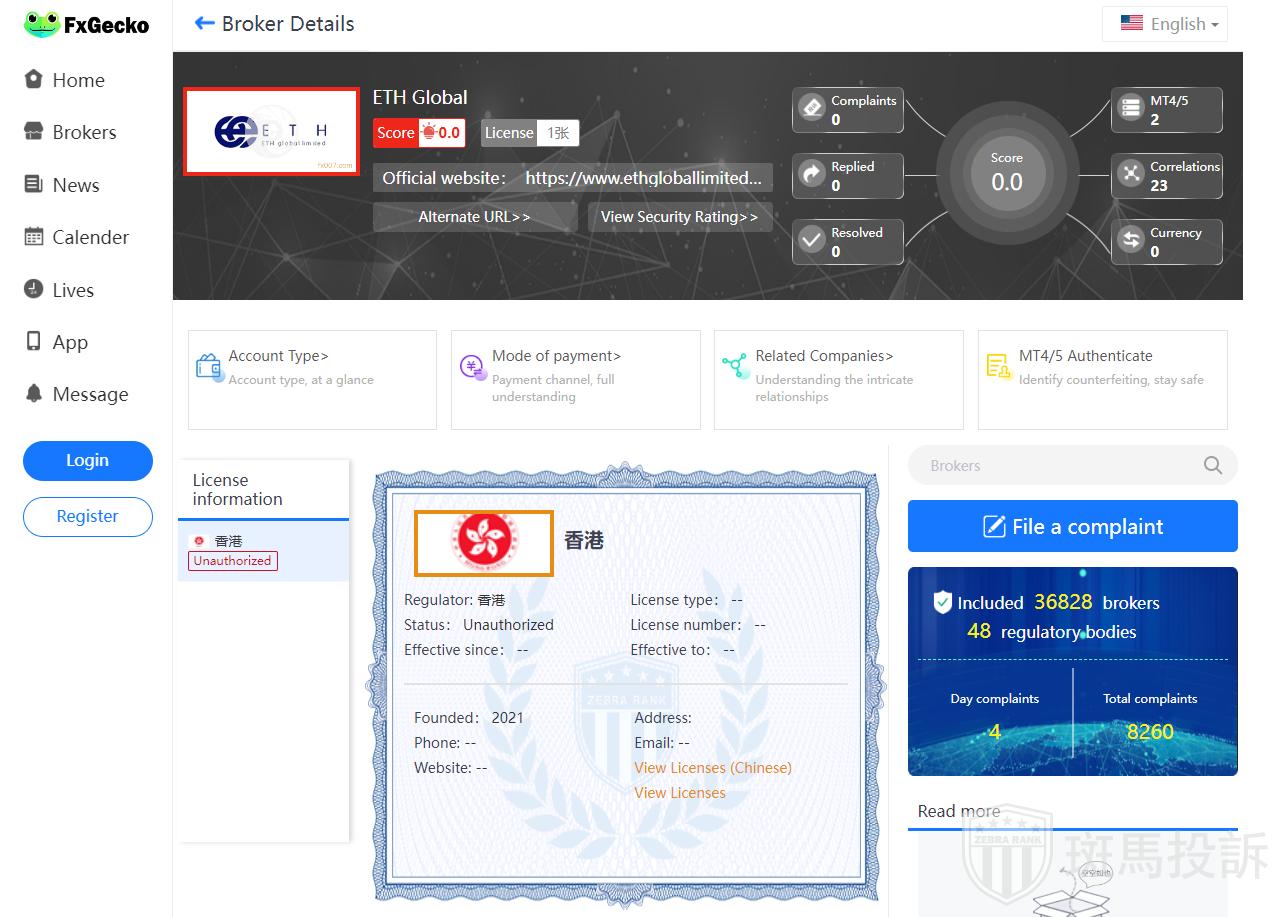Click the back arrow beside Broker Details
Screen dimensions: 1287x917
pos(205,23)
